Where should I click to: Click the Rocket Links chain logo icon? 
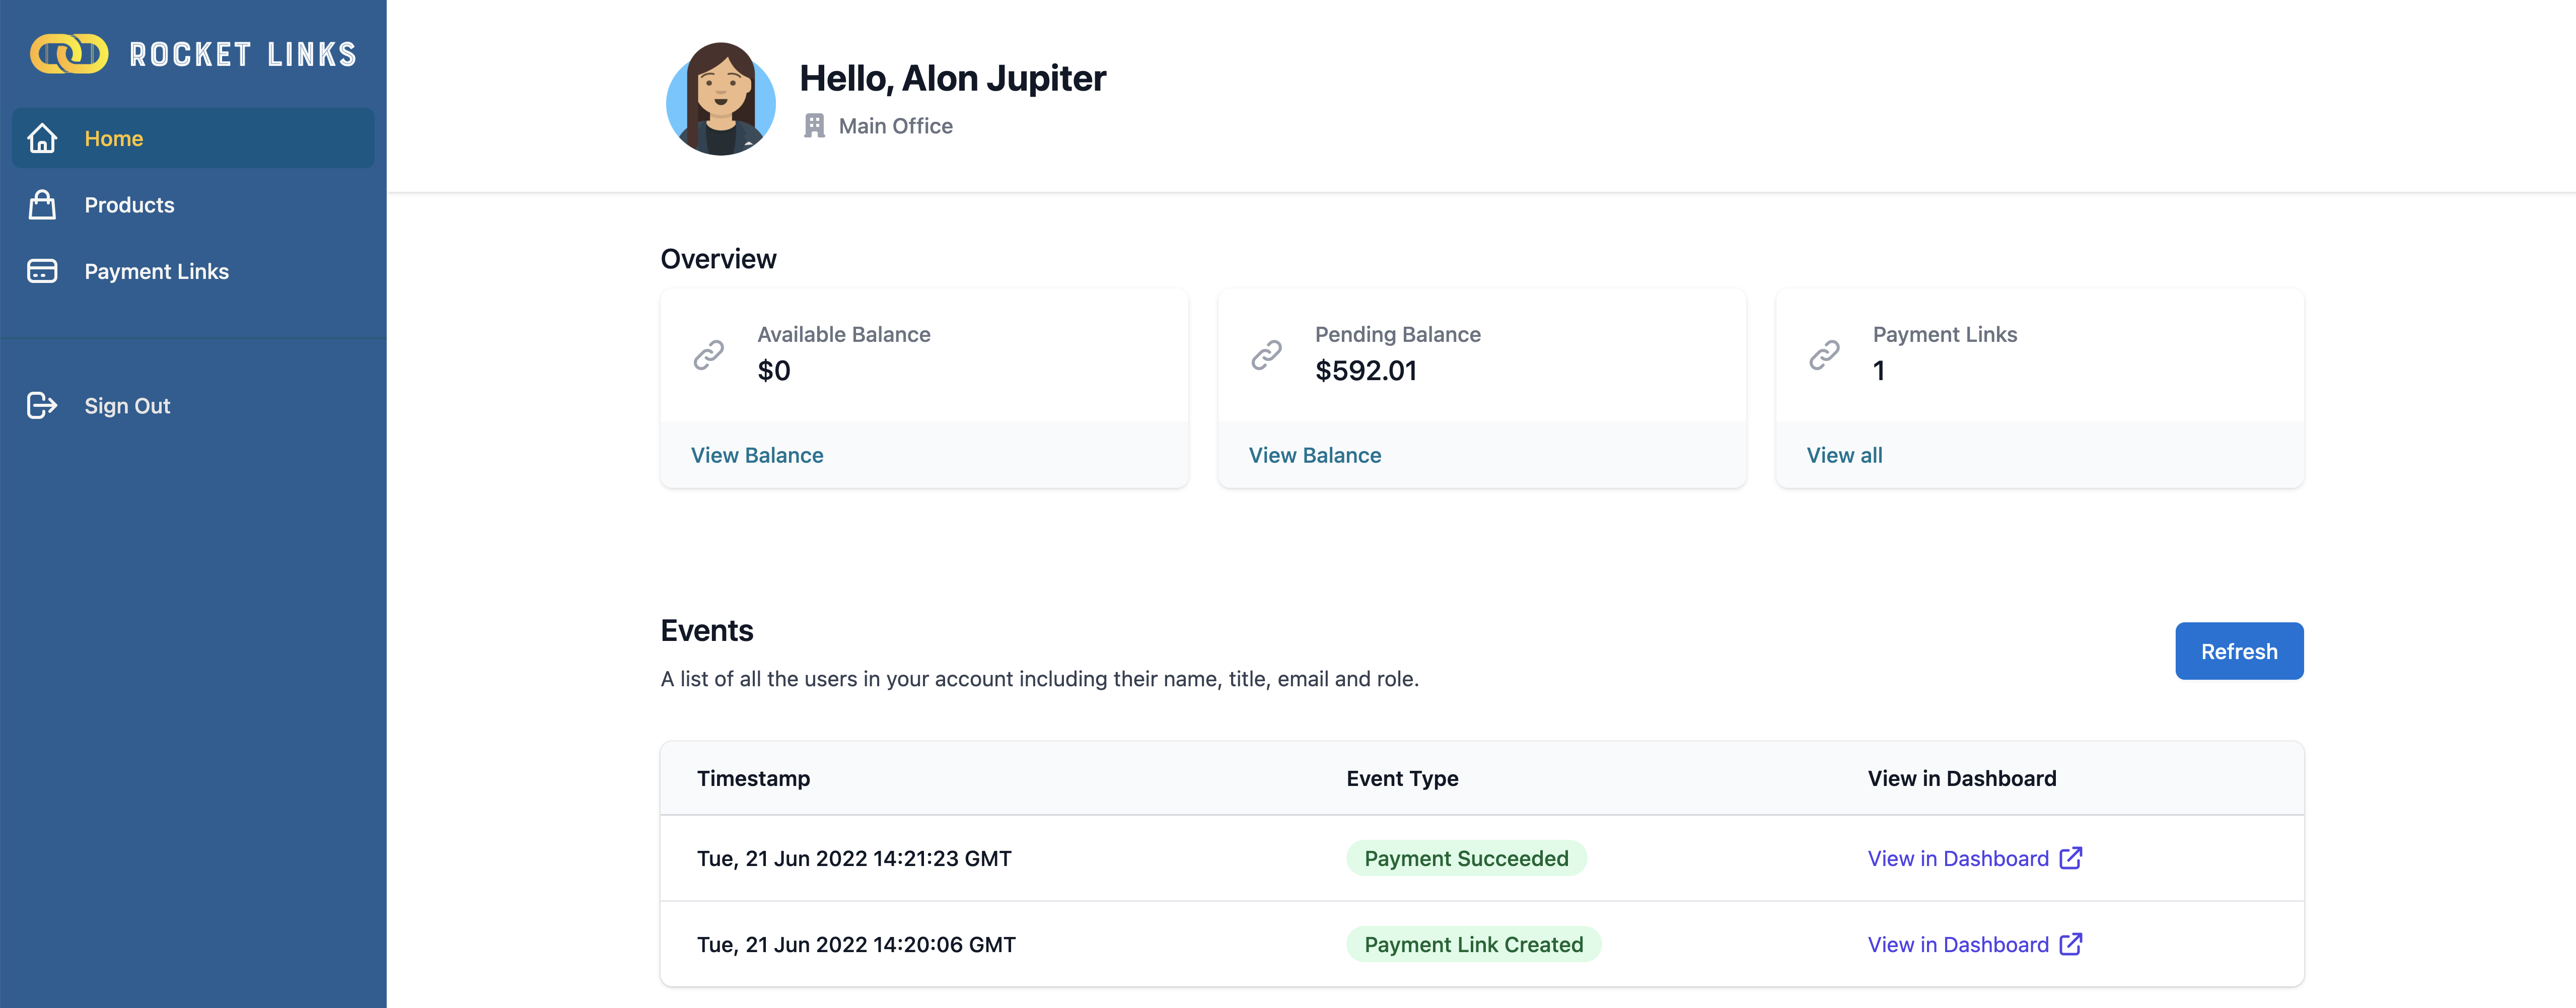[69, 54]
